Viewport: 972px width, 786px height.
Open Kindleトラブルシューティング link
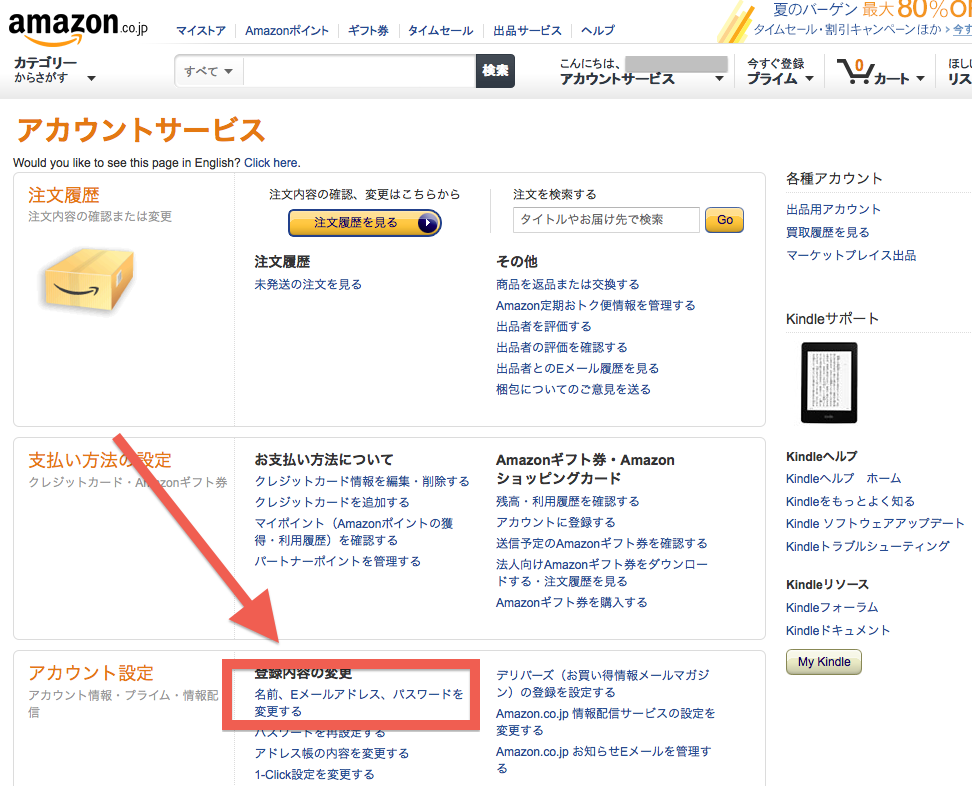pyautogui.click(x=867, y=546)
